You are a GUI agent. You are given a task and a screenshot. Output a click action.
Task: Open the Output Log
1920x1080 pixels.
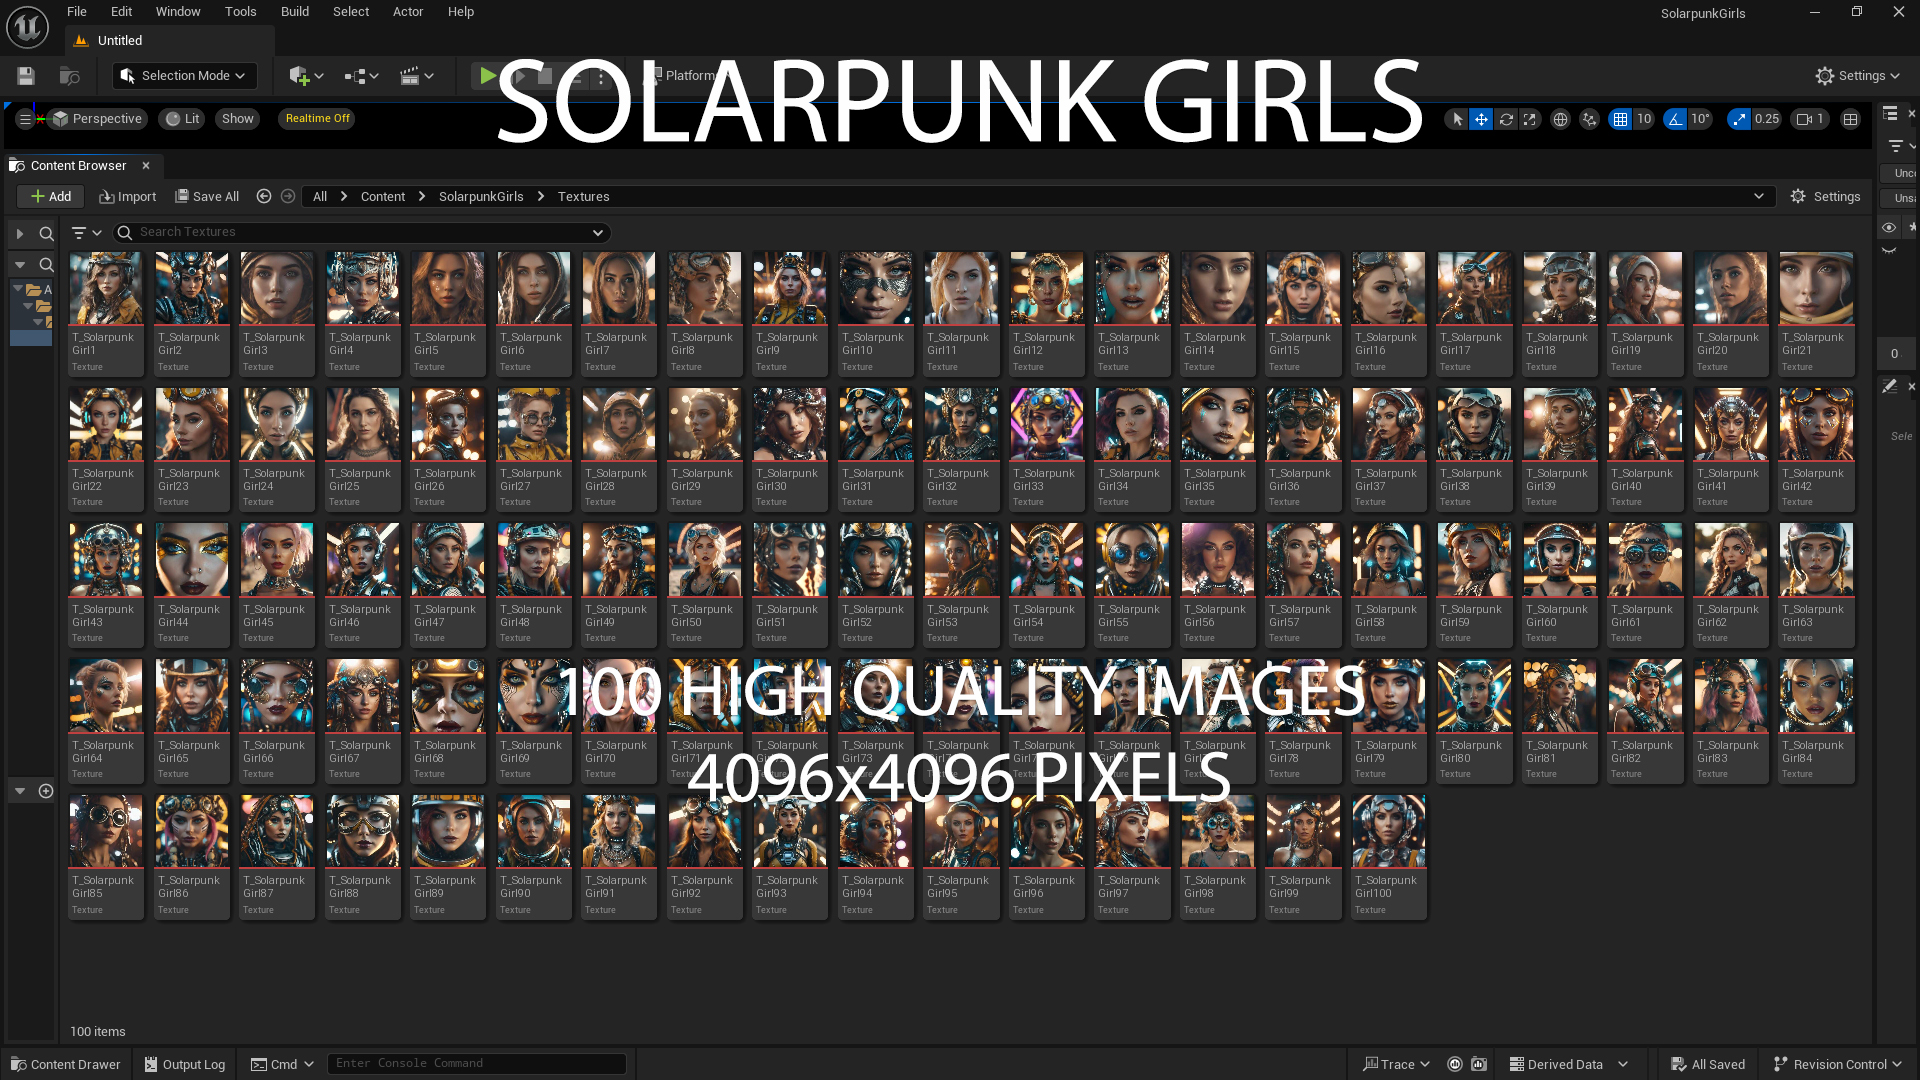tap(185, 1064)
